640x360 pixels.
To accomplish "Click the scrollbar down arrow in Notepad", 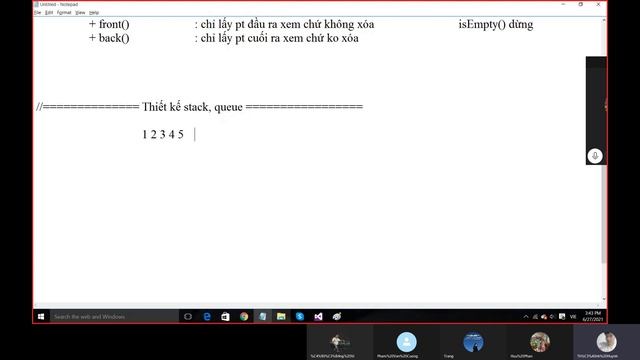I will point(604,300).
